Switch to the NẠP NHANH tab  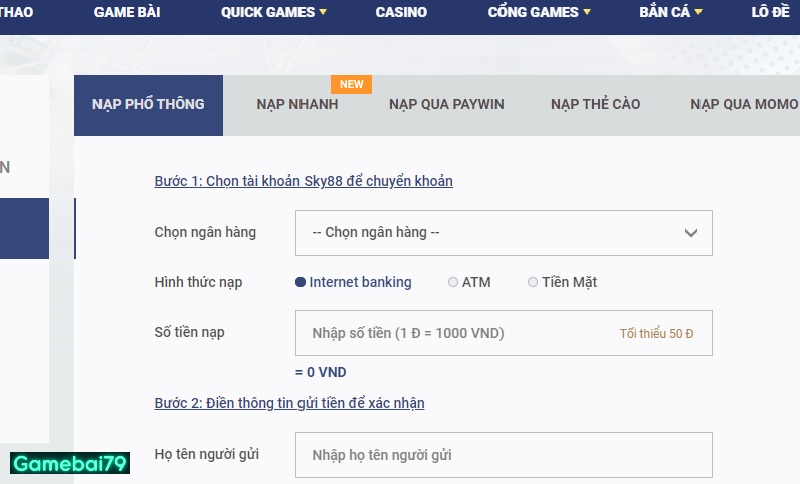point(297,105)
